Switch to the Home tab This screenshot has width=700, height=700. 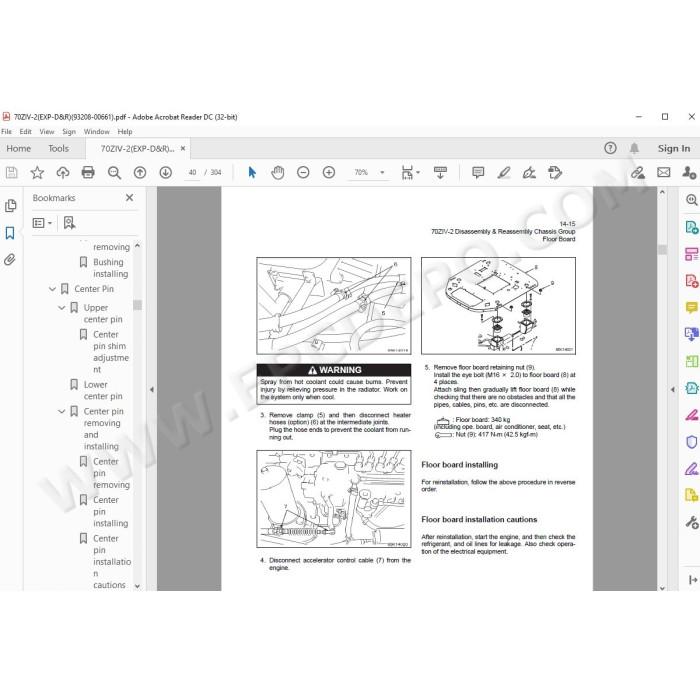coord(19,149)
